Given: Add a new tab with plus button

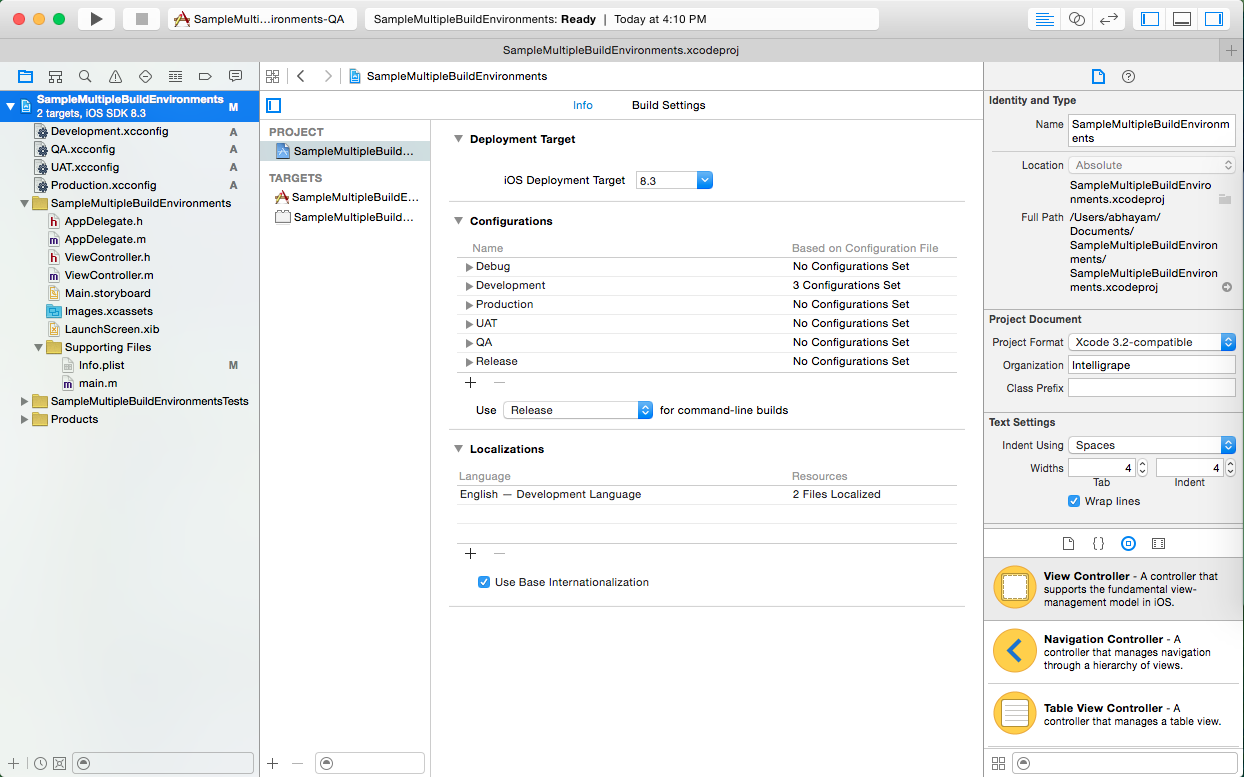Looking at the screenshot, I should 1231,50.
